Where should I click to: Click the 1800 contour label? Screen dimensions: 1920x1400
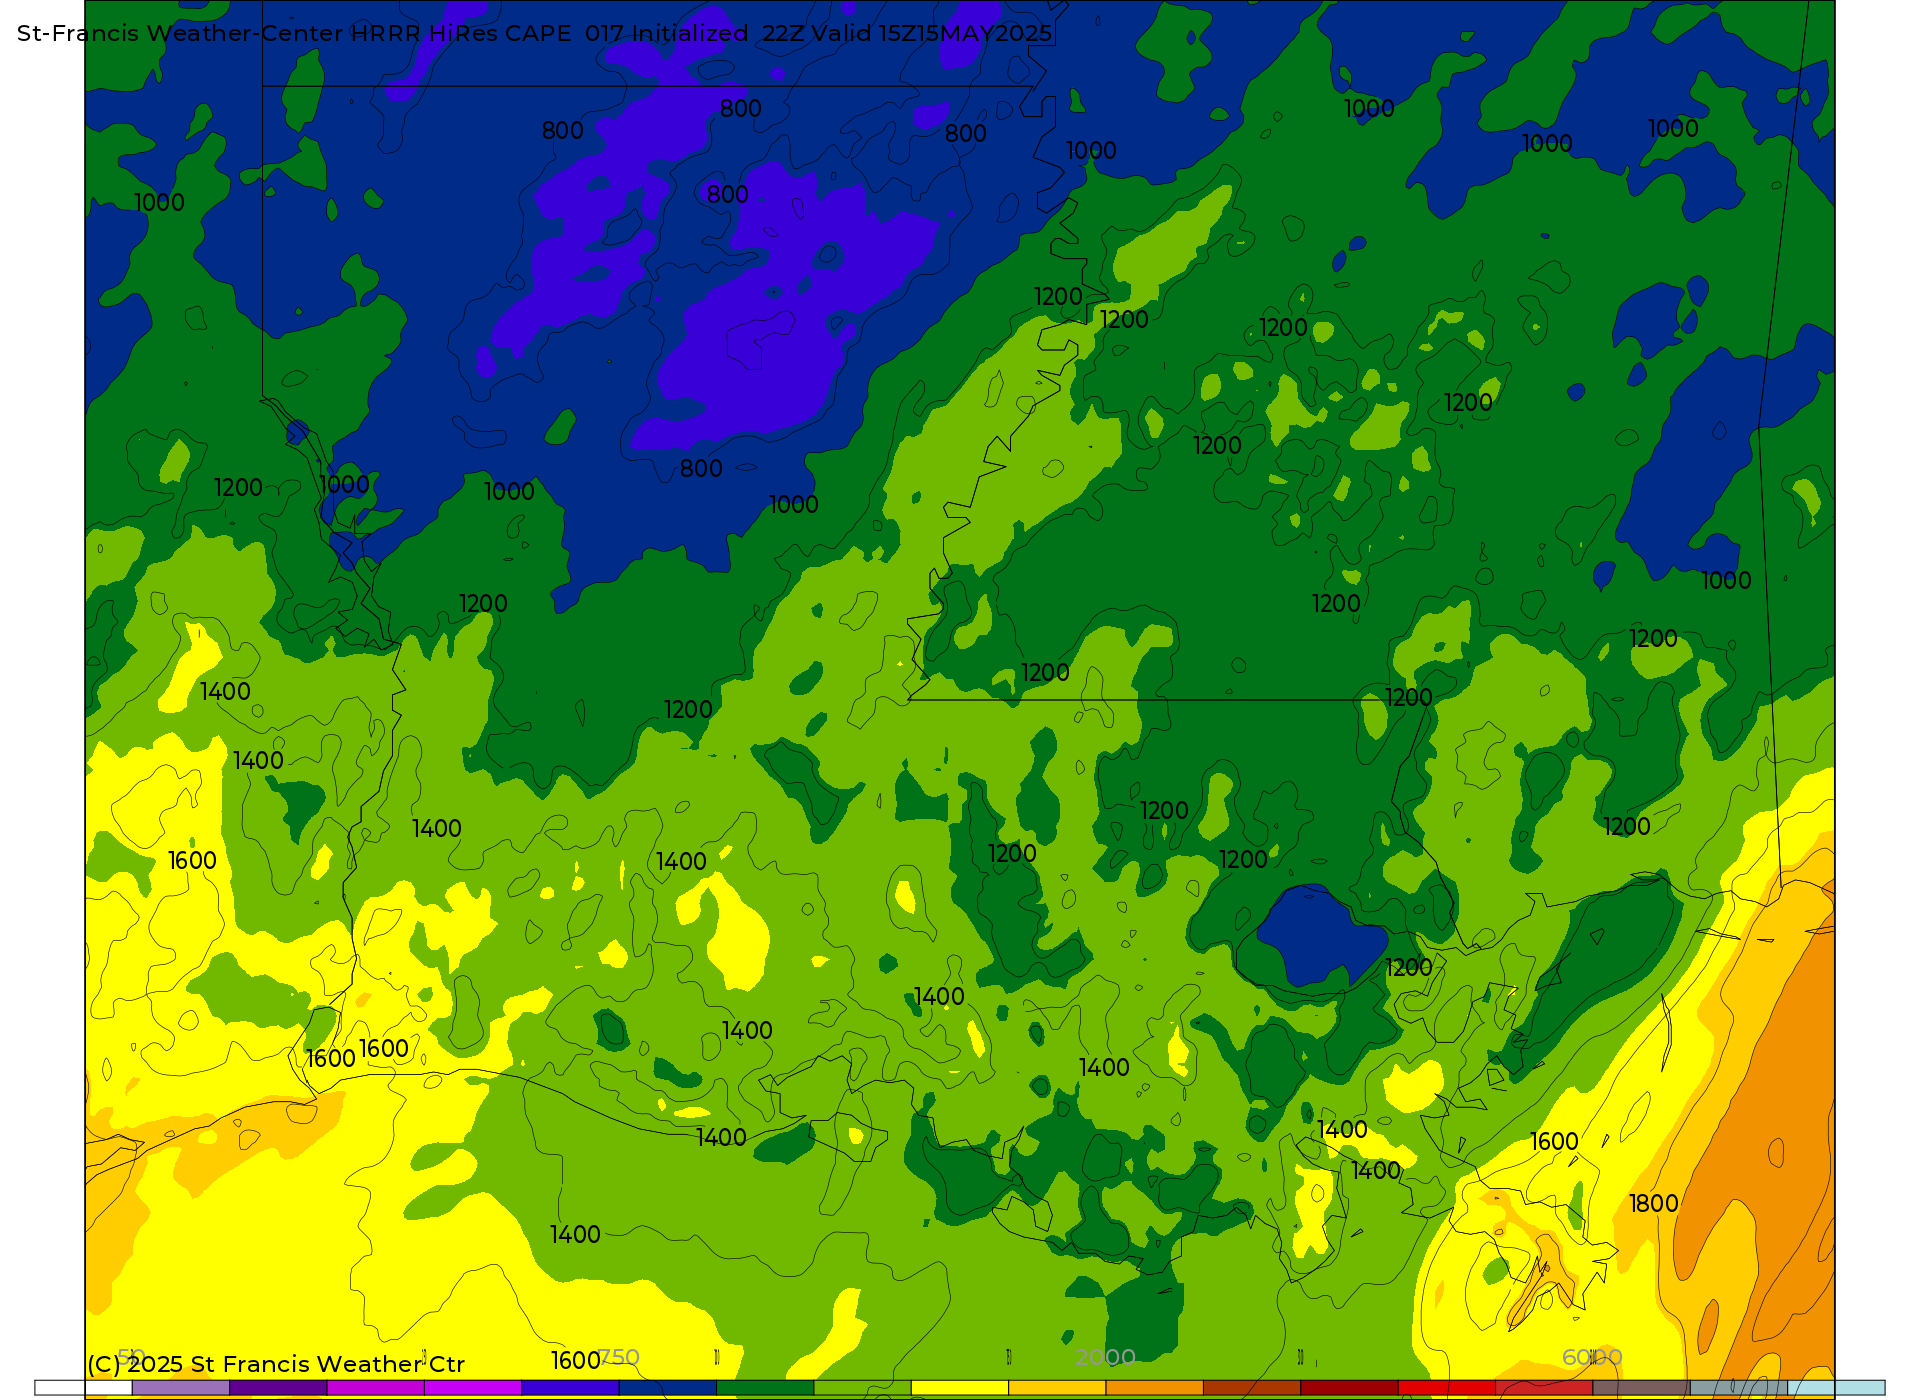coord(1653,1204)
